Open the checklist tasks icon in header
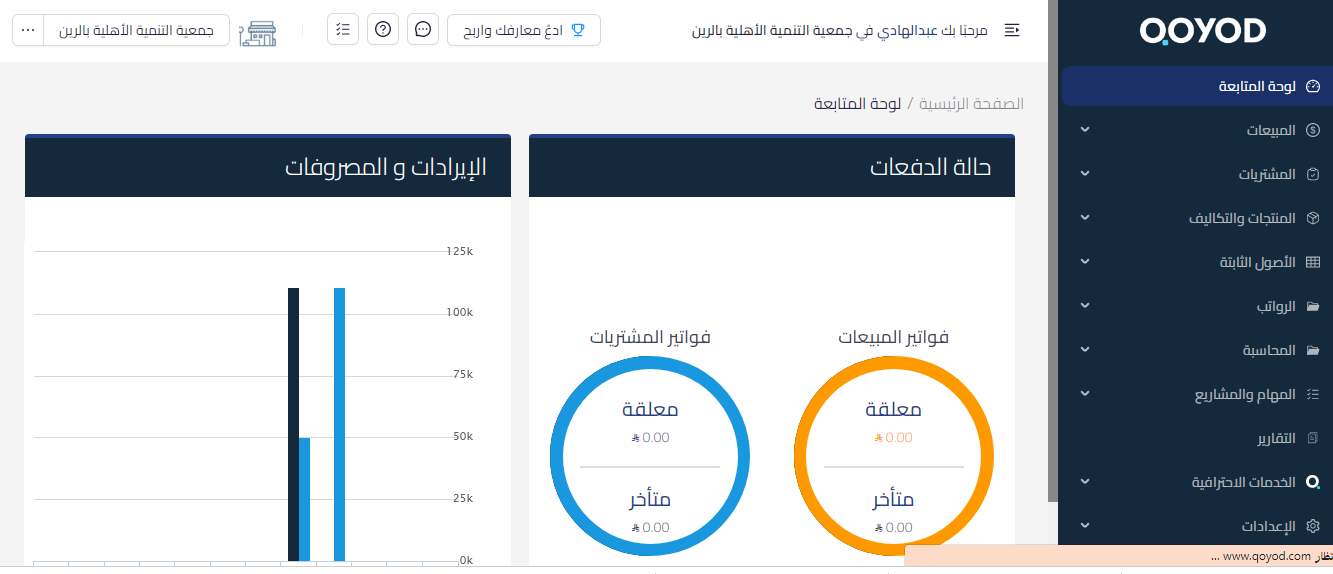 [343, 30]
